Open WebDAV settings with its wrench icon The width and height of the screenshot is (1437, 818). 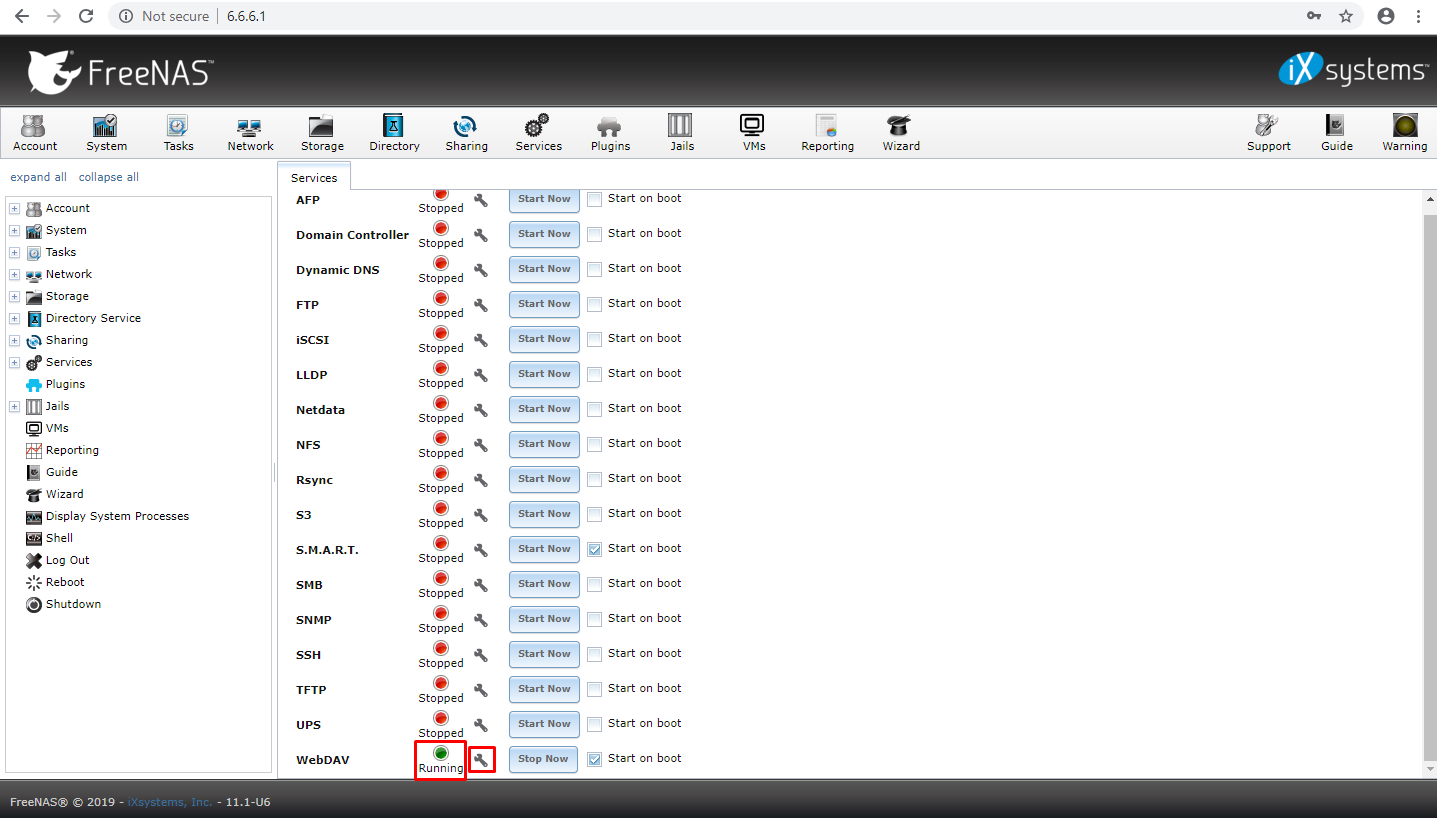pos(481,759)
